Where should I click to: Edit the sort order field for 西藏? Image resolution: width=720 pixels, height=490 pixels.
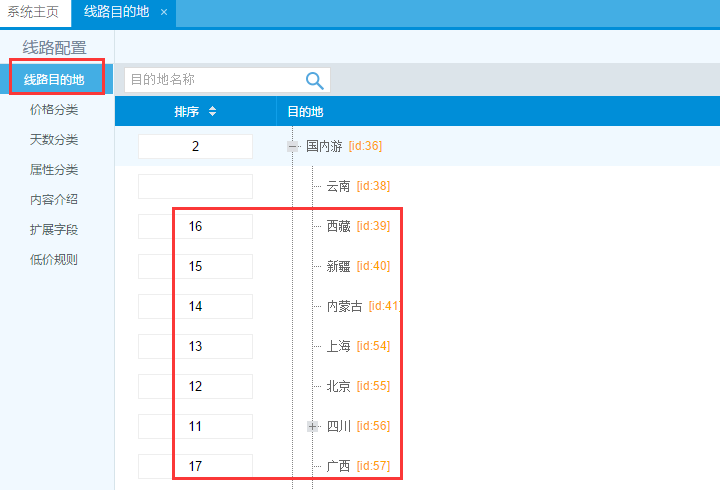(195, 226)
